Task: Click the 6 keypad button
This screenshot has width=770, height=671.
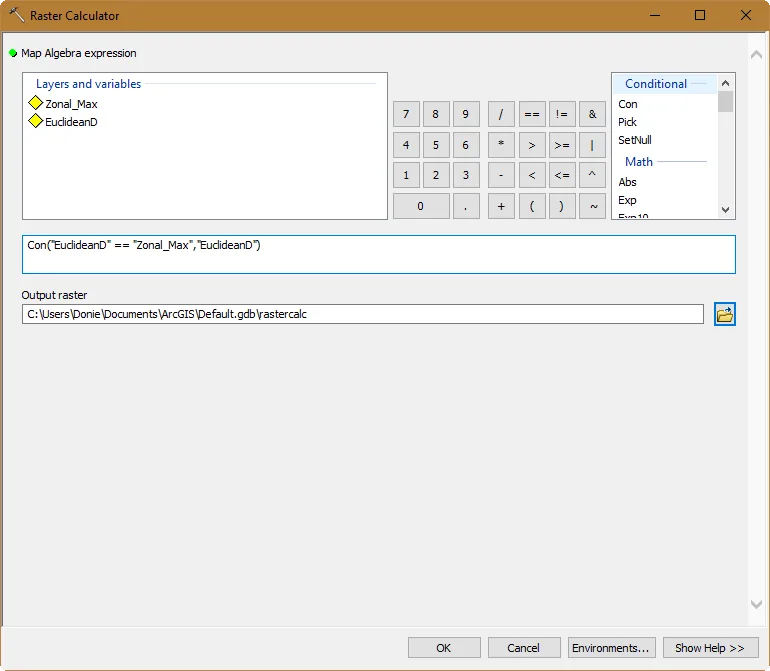Action: tap(466, 145)
